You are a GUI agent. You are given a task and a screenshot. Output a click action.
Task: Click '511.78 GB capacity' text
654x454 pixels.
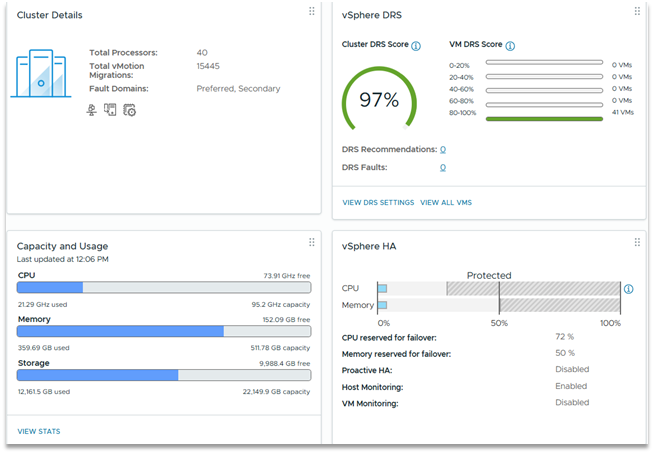(280, 348)
